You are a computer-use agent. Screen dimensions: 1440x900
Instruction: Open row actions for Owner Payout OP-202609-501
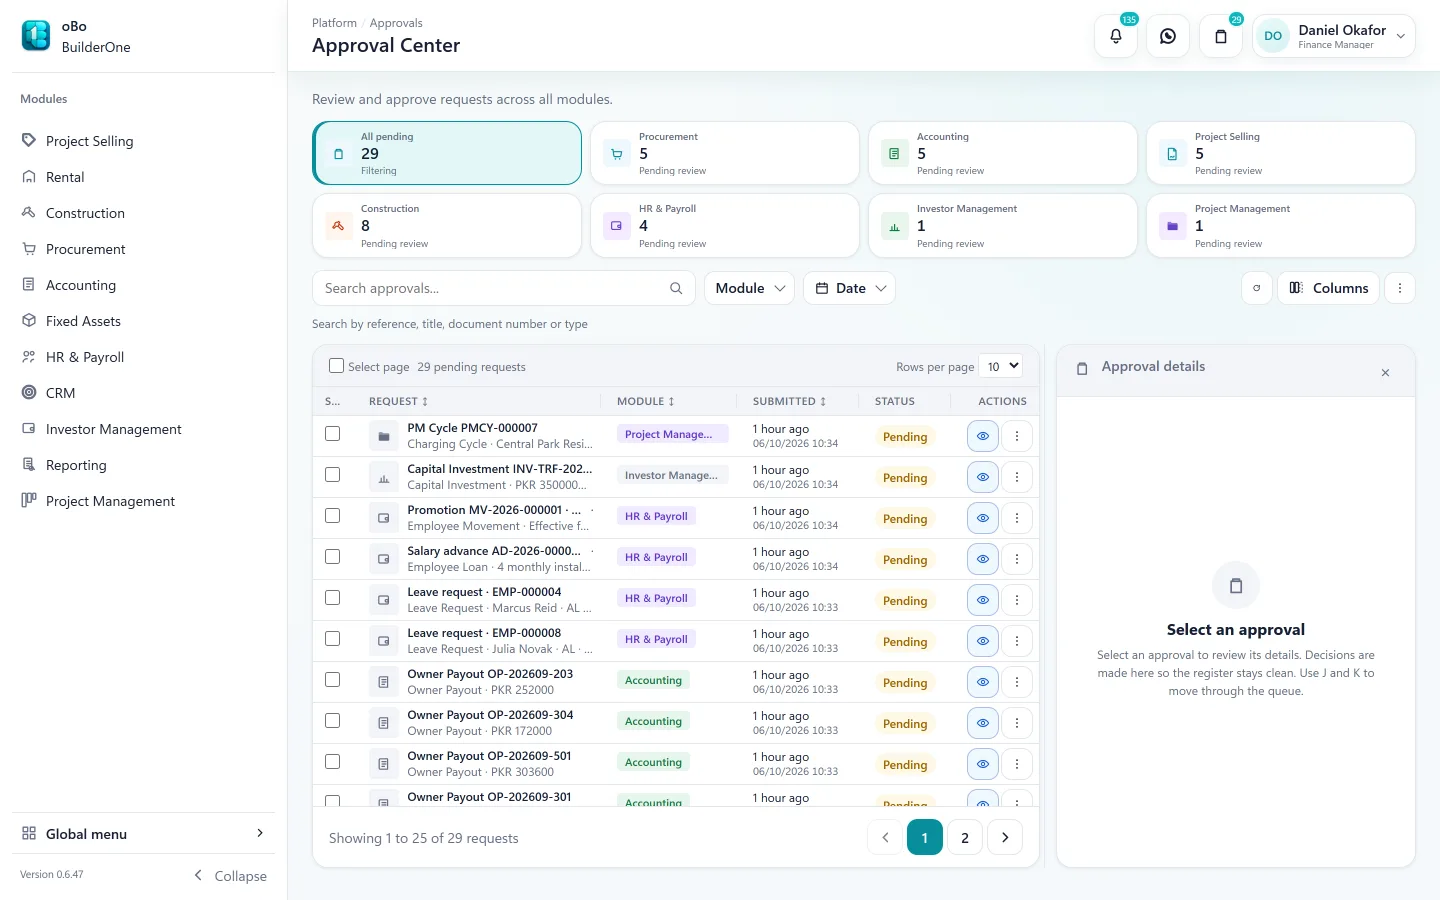1017,764
